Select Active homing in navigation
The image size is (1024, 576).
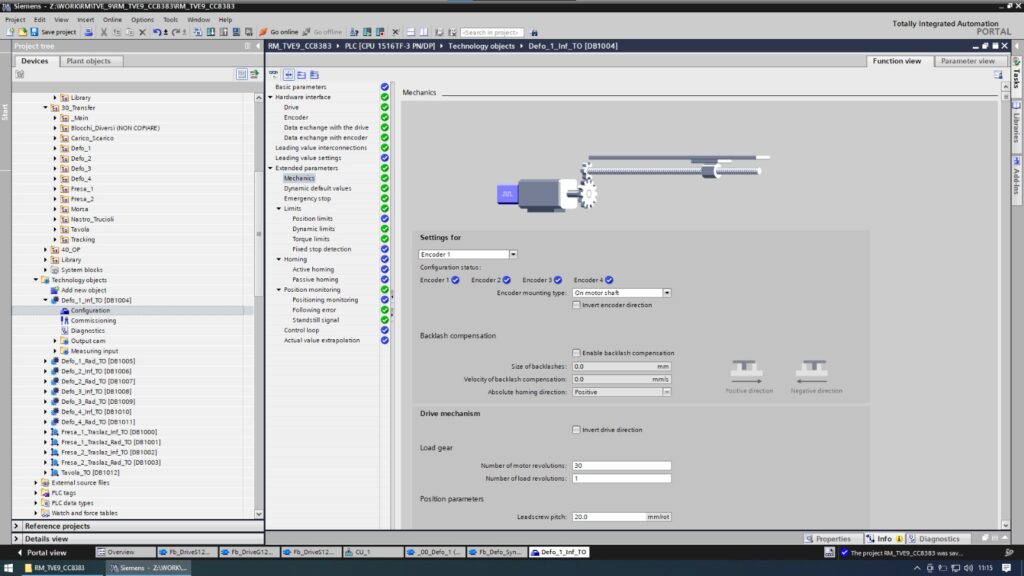(x=313, y=269)
